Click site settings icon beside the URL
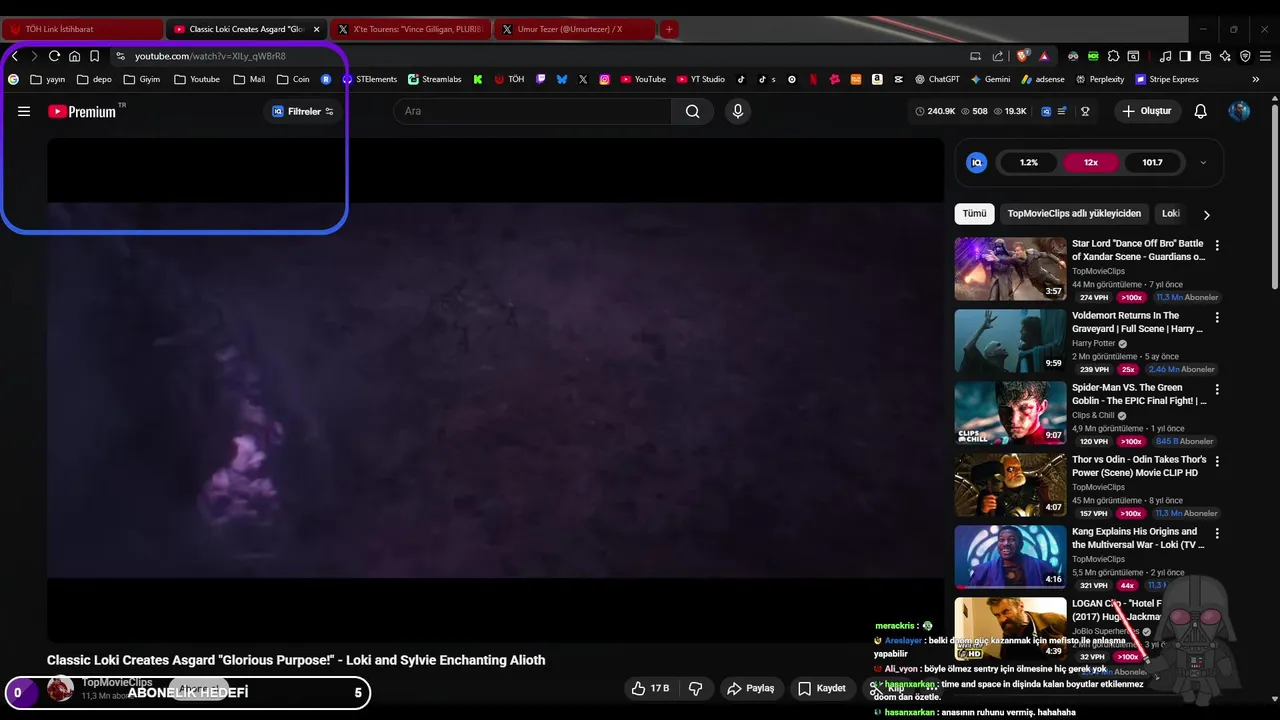 121,56
